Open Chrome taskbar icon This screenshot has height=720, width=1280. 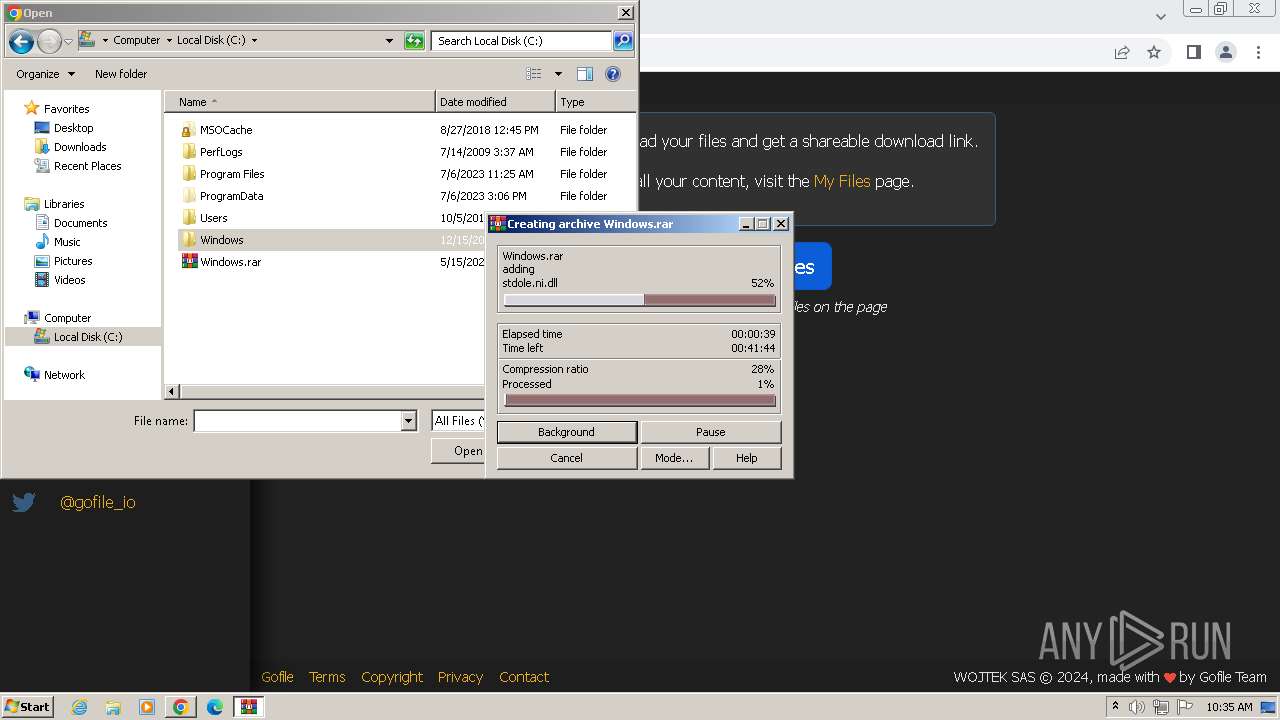coord(180,707)
